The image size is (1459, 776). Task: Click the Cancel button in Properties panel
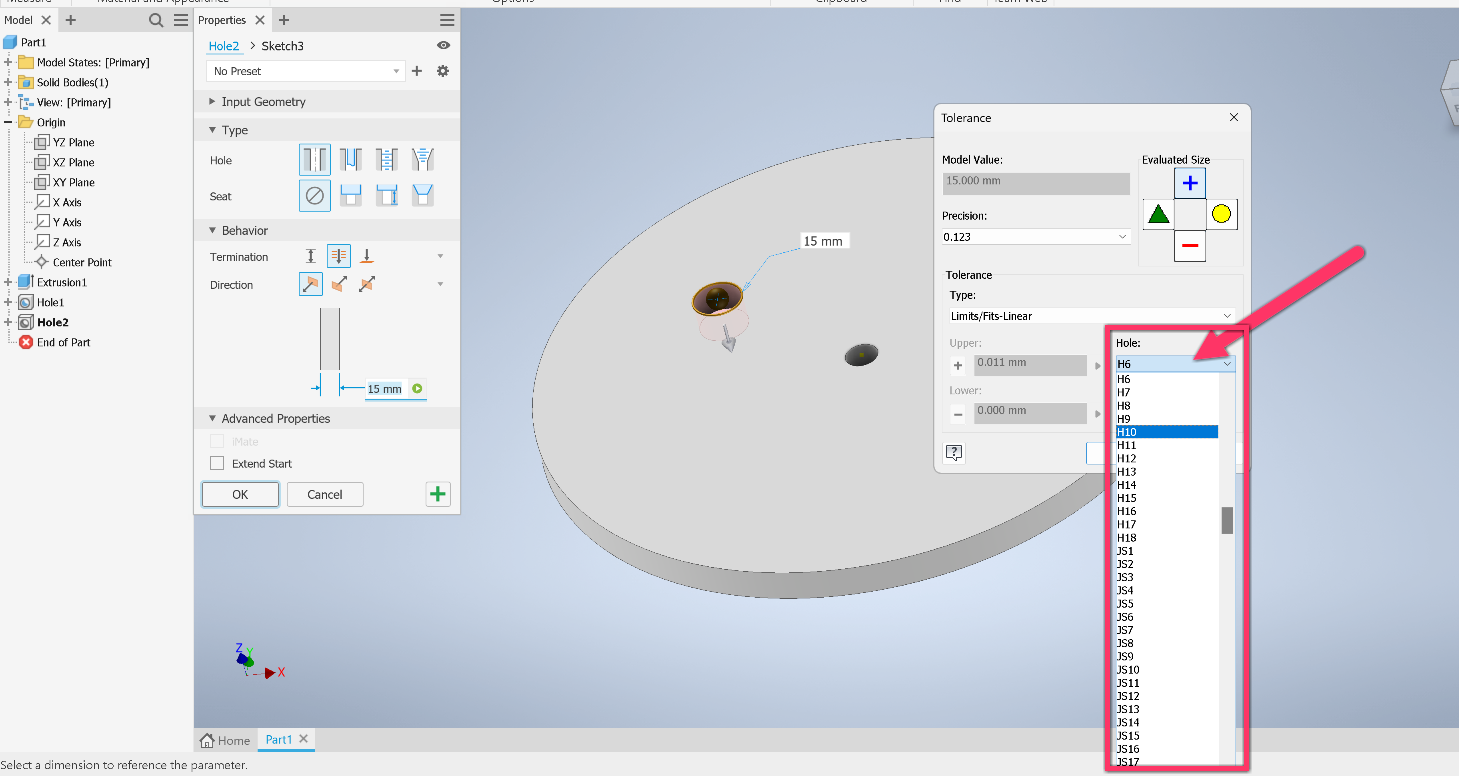tap(325, 494)
